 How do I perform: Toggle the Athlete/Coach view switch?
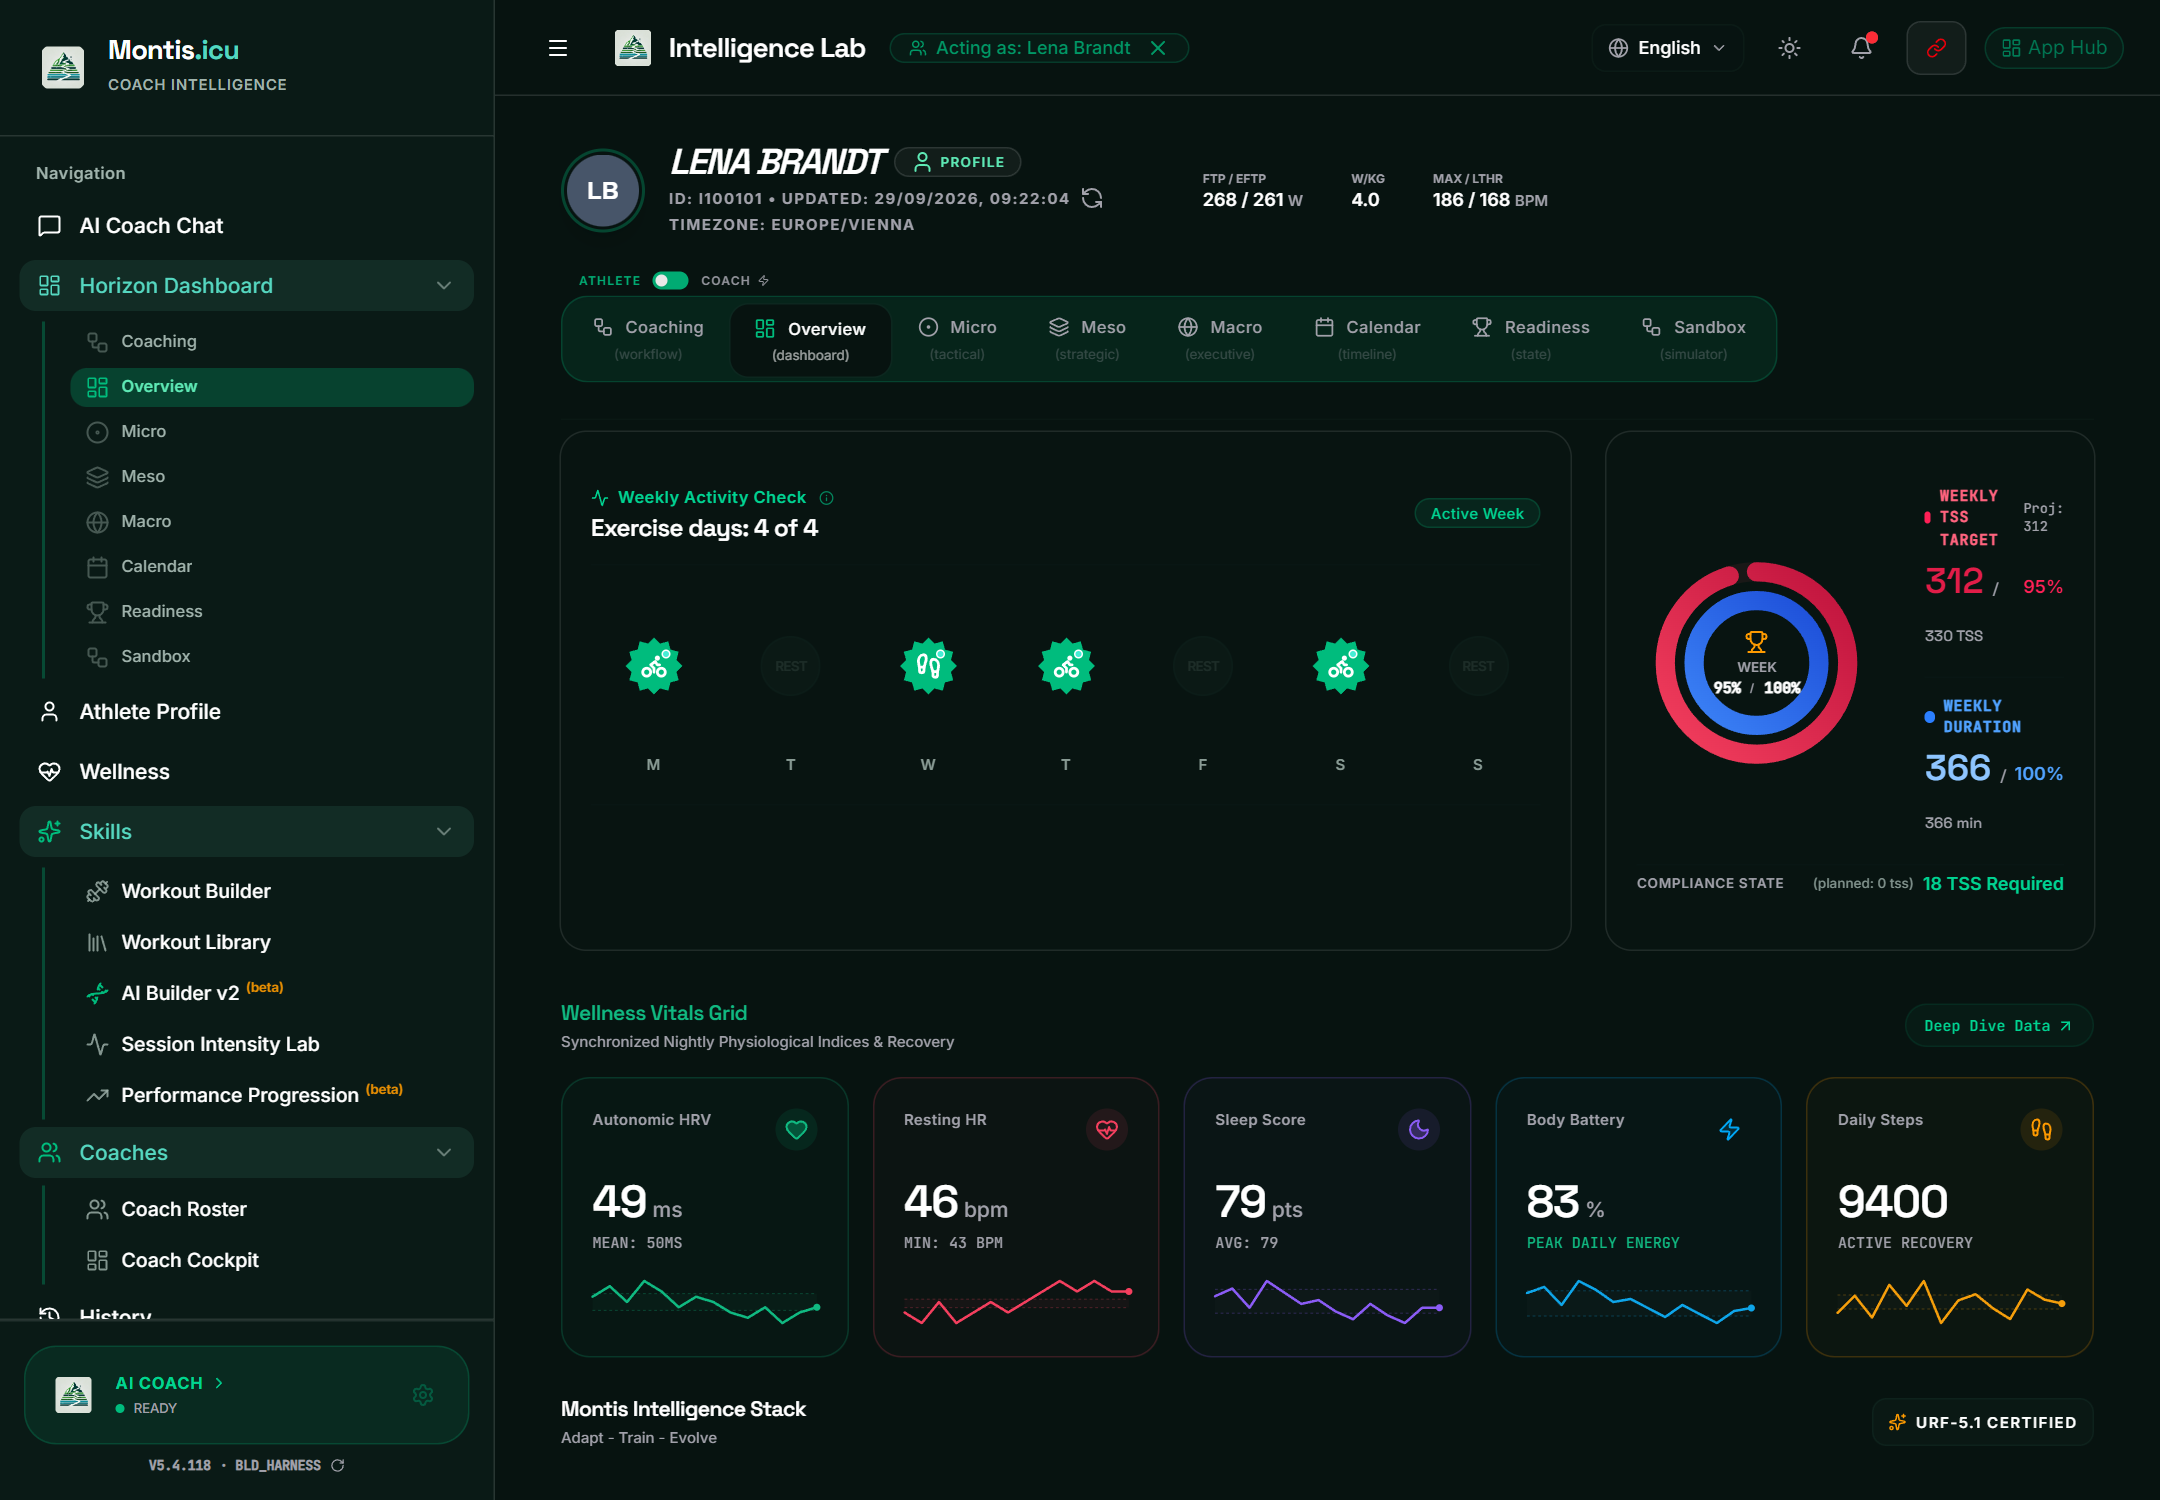pos(670,281)
